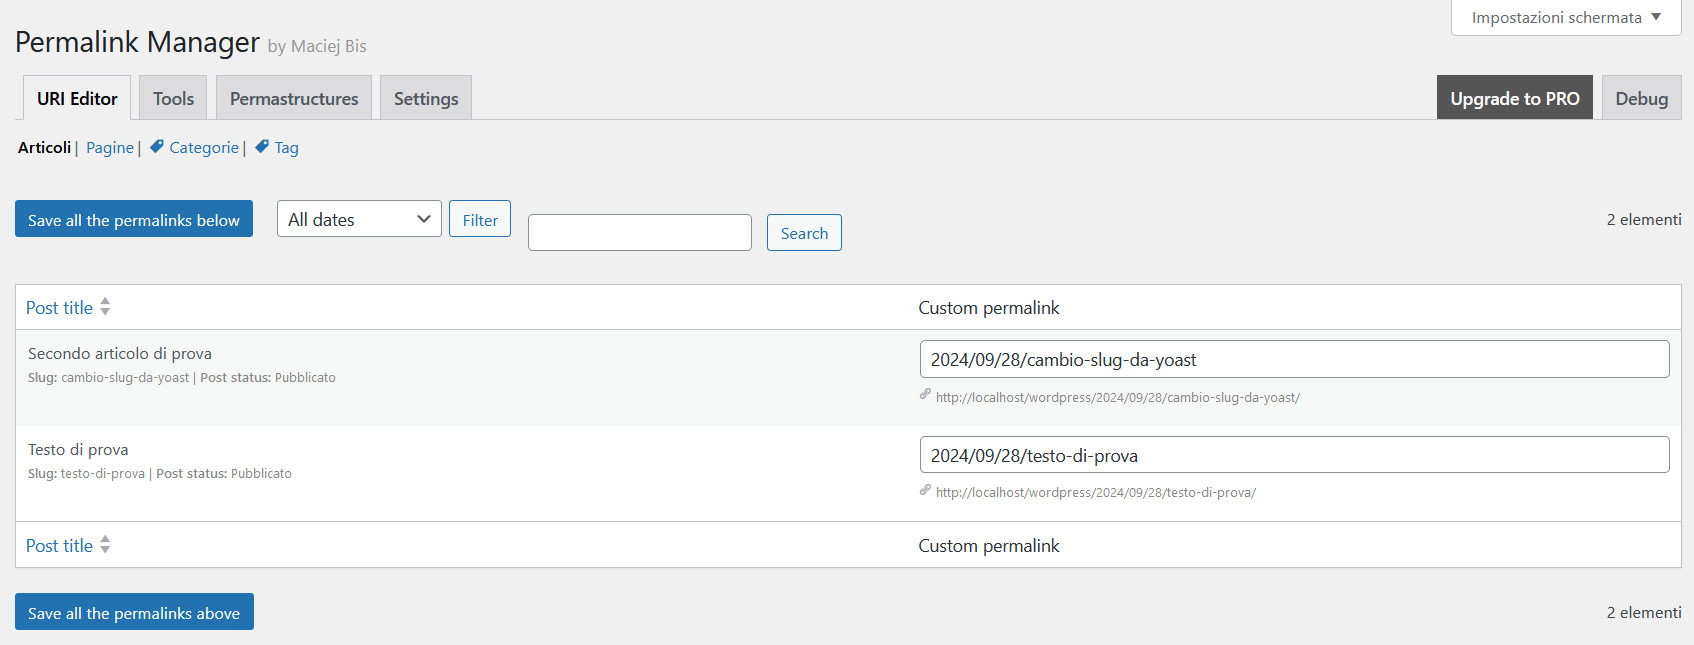The width and height of the screenshot is (1694, 645).
Task: Focus the search text field
Action: coord(640,233)
